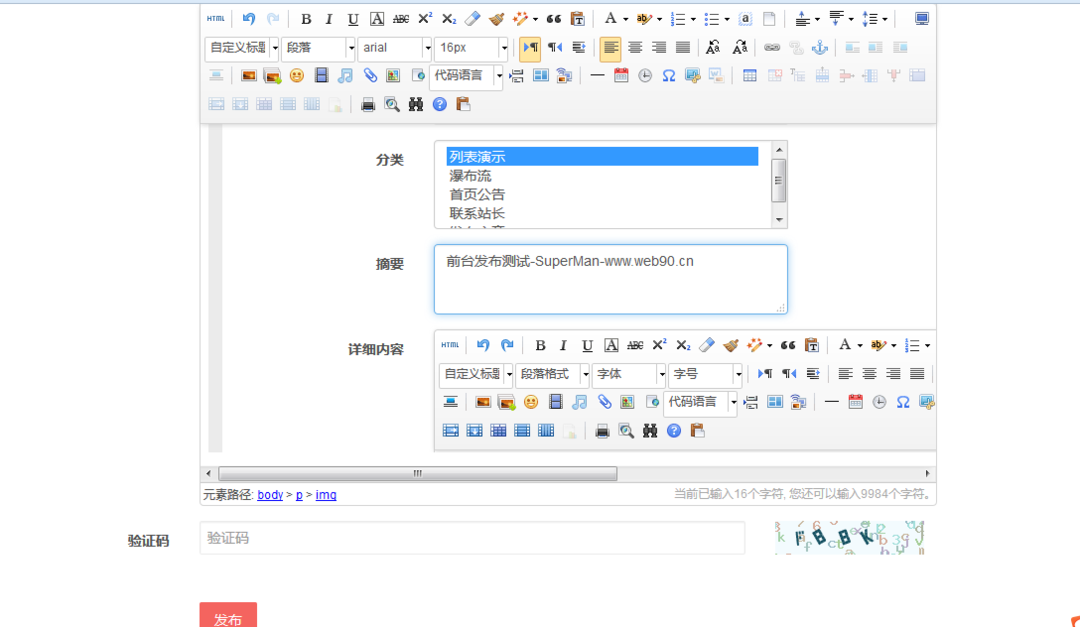This screenshot has height=627, width=1080.
Task: Toggle HTML source in 详细内容 editor
Action: tap(450, 345)
